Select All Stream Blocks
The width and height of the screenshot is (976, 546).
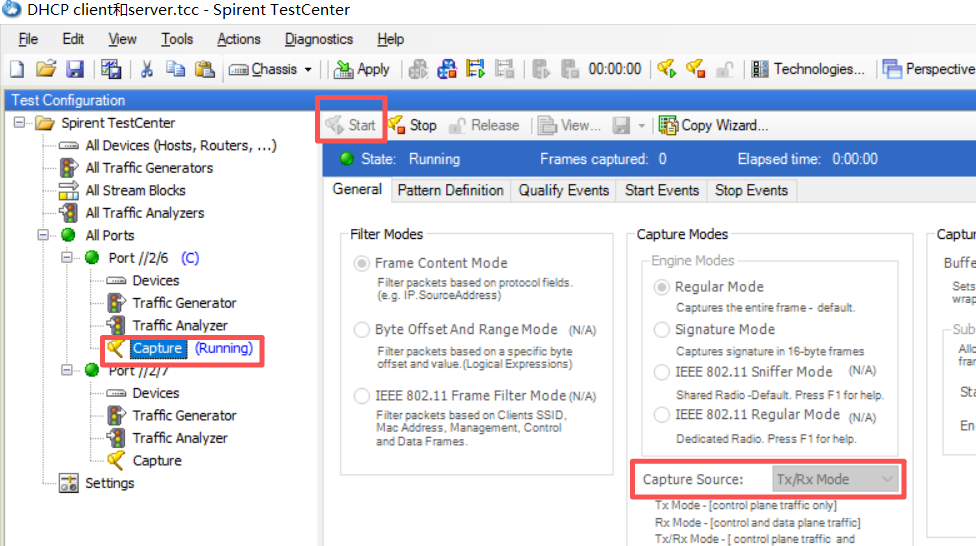tap(135, 190)
